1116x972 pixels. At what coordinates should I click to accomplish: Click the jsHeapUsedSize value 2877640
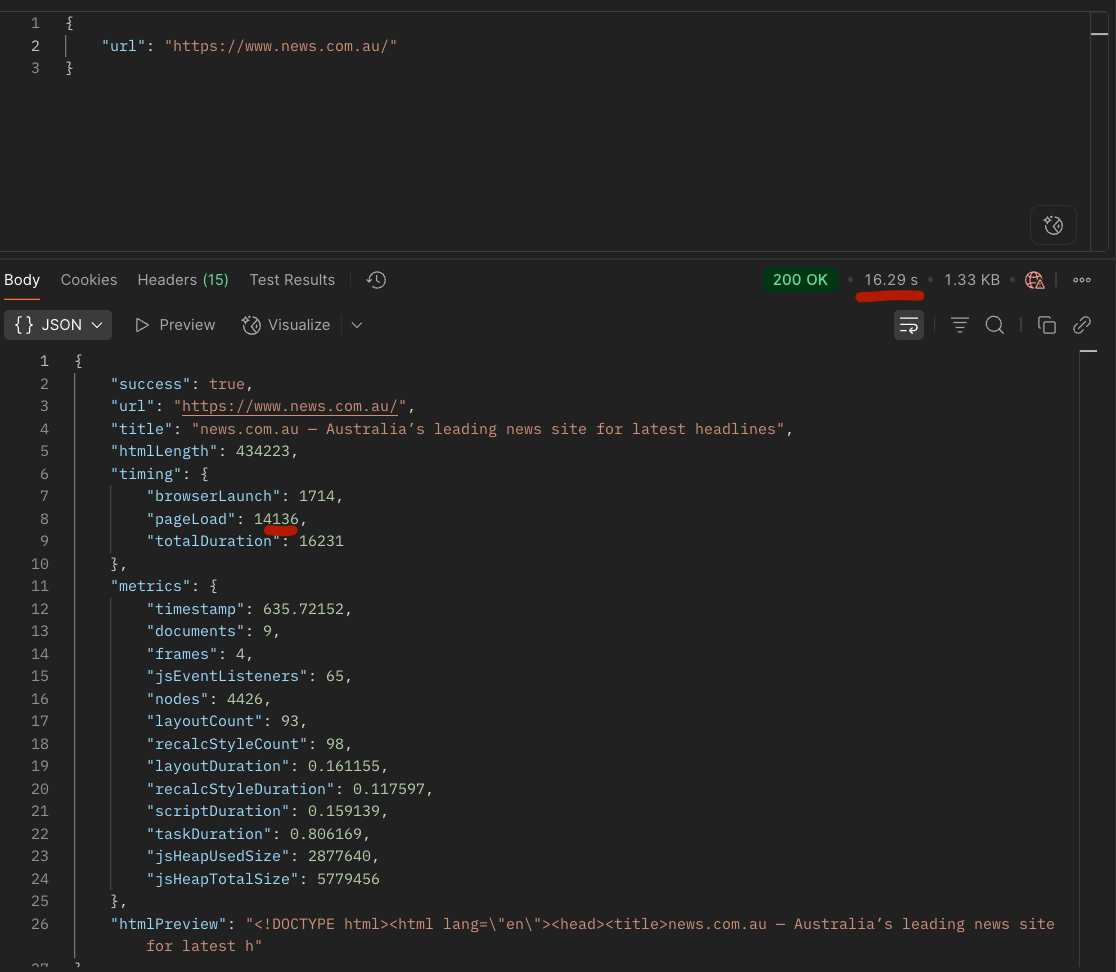point(339,856)
